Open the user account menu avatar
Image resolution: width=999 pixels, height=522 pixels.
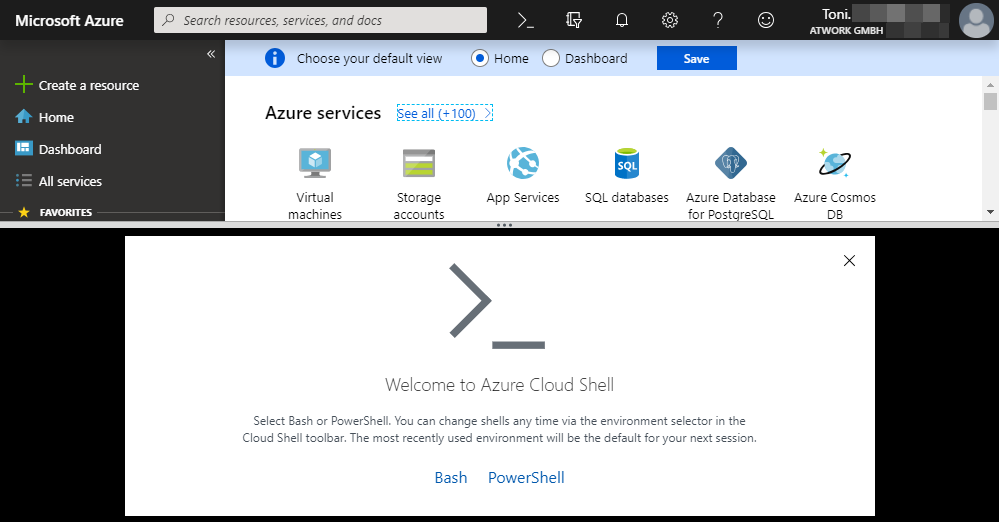[x=975, y=20]
